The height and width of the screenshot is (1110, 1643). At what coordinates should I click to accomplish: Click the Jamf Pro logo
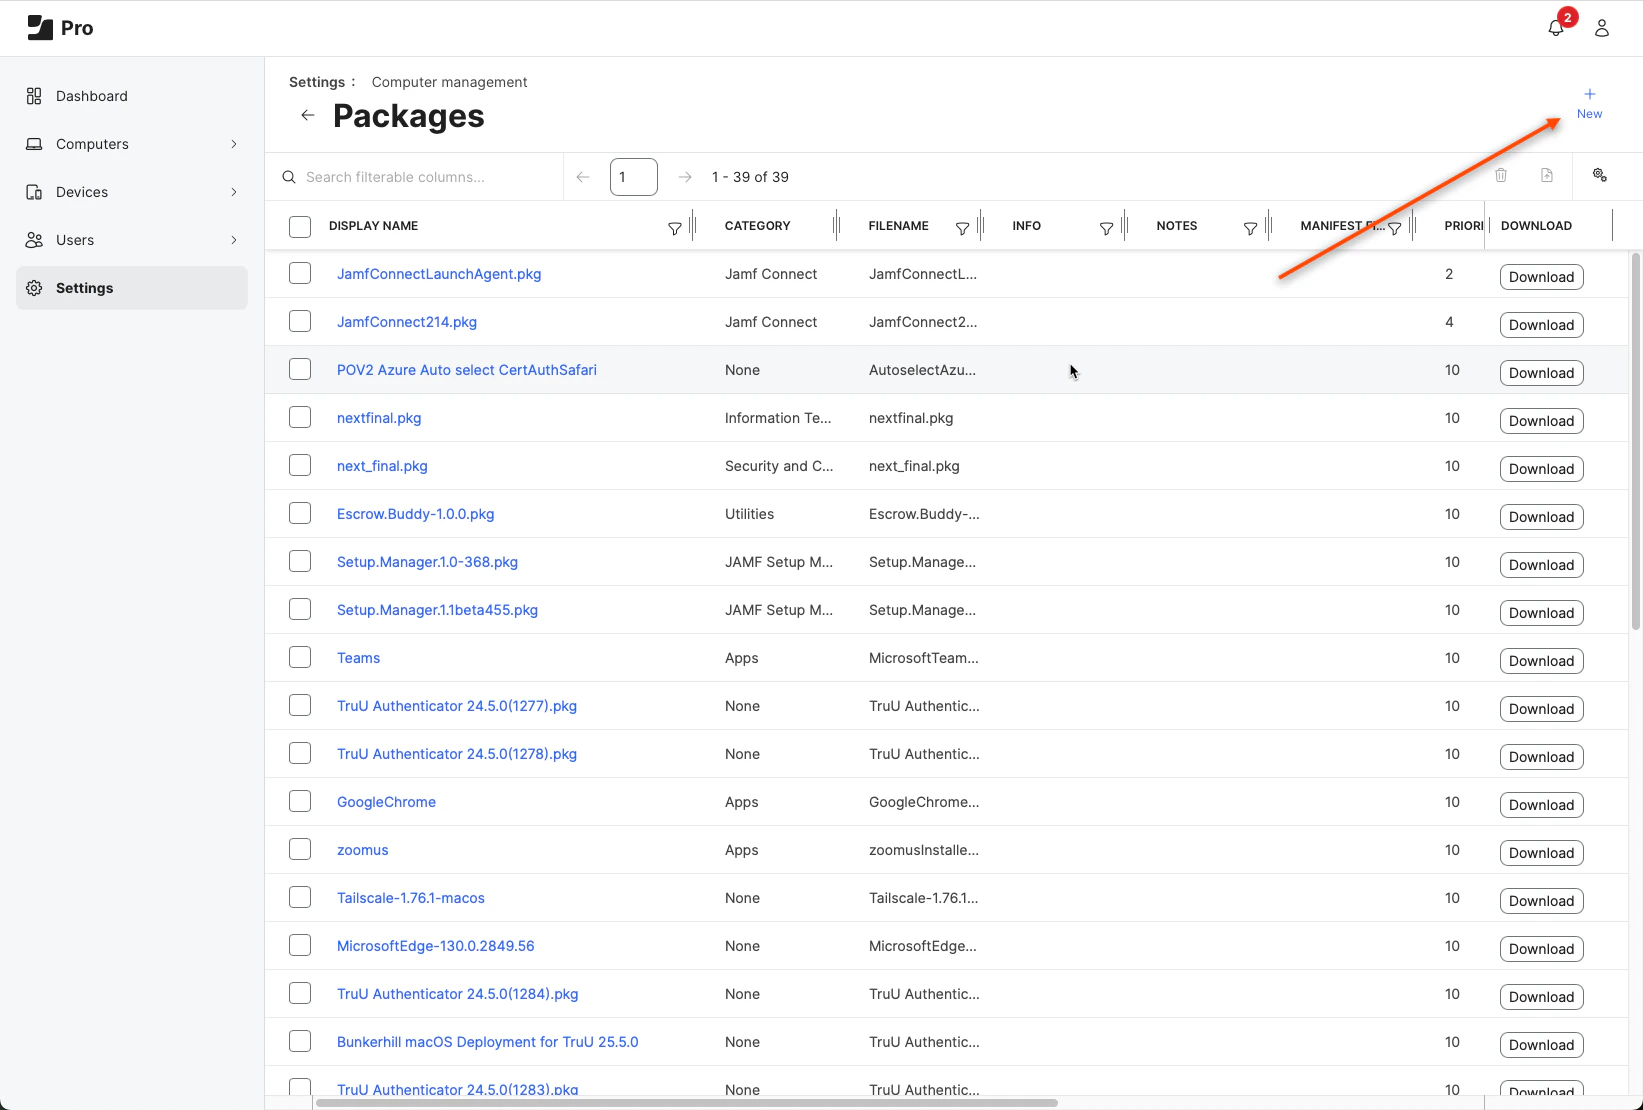click(60, 28)
